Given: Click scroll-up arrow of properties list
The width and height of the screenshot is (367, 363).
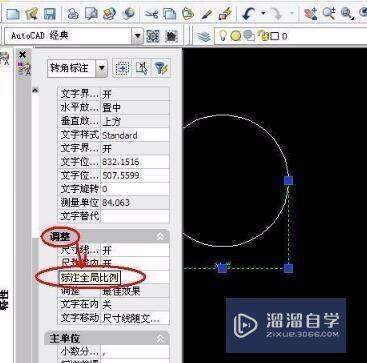Looking at the screenshot, I should coord(35,90).
